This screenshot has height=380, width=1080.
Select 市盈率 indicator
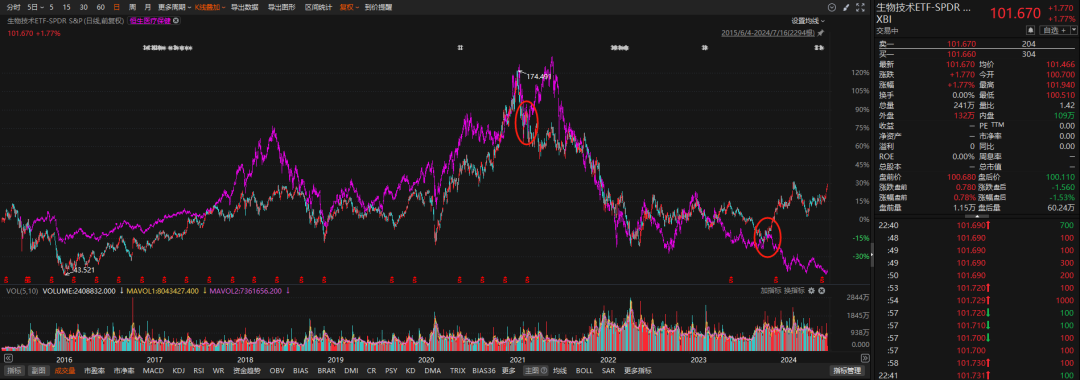click(94, 370)
